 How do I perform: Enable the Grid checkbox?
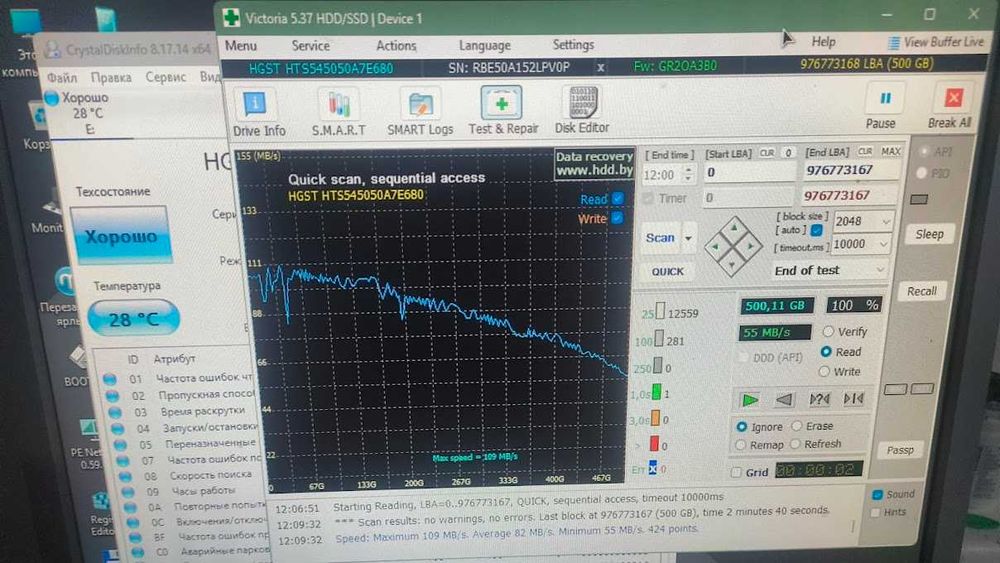coord(737,472)
